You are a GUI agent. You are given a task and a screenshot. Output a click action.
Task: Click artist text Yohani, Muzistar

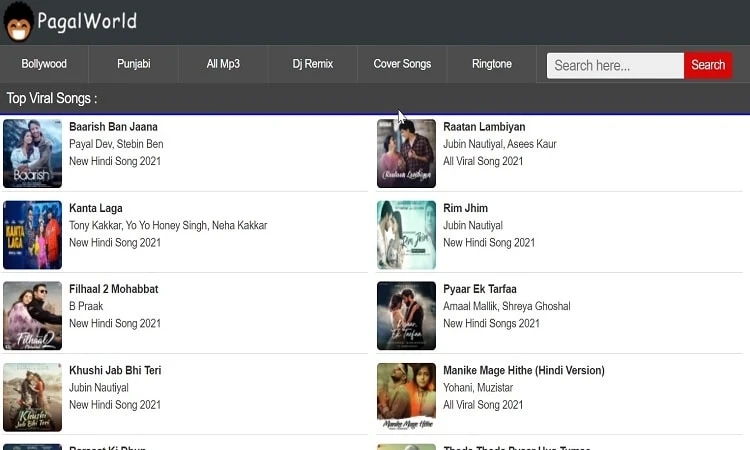pyautogui.click(x=478, y=387)
